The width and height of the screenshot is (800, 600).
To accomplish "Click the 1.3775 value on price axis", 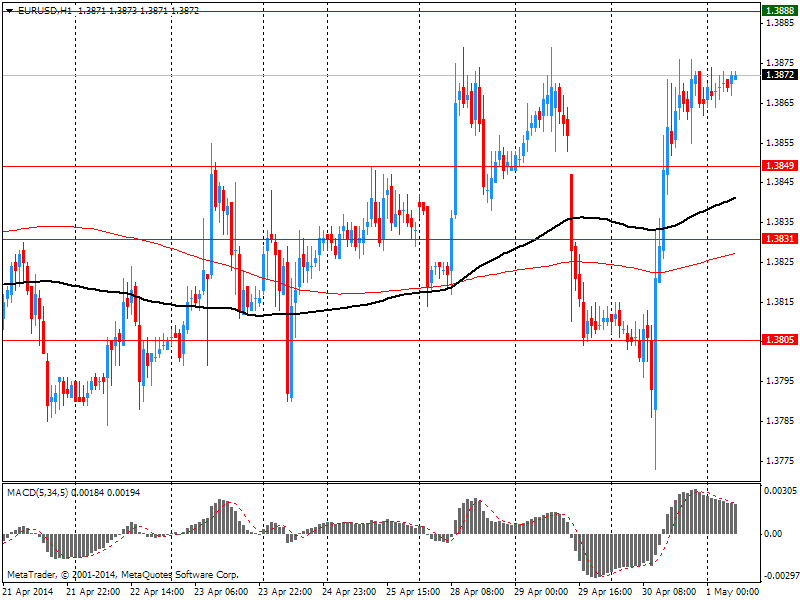I will click(779, 461).
